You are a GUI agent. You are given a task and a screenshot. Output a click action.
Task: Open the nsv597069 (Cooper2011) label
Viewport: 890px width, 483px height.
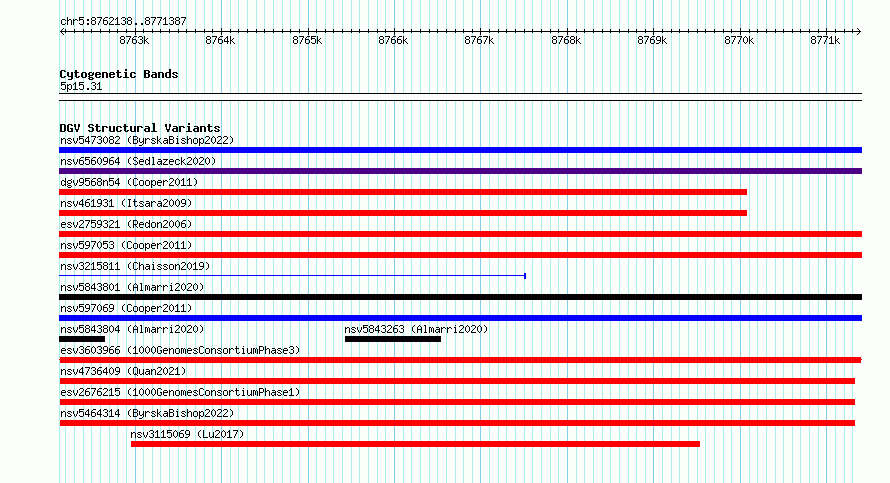pos(126,308)
